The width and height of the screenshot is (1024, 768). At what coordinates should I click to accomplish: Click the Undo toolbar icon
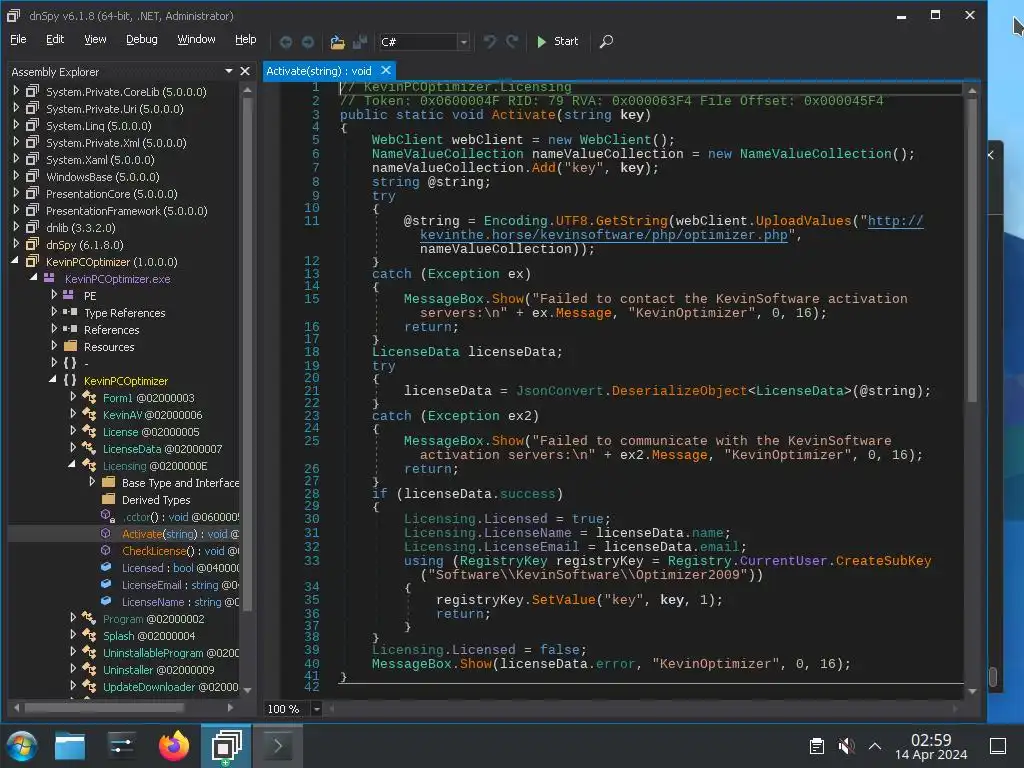[x=489, y=42]
